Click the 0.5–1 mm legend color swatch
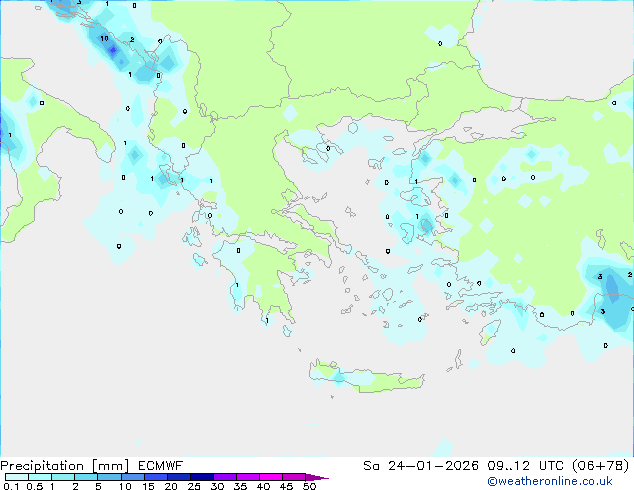The height and width of the screenshot is (490, 634). [x=40, y=477]
